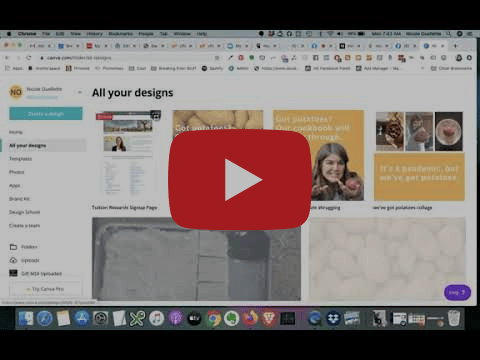This screenshot has height=360, width=480.
Task: Click the Create a design button
Action: pos(46,114)
